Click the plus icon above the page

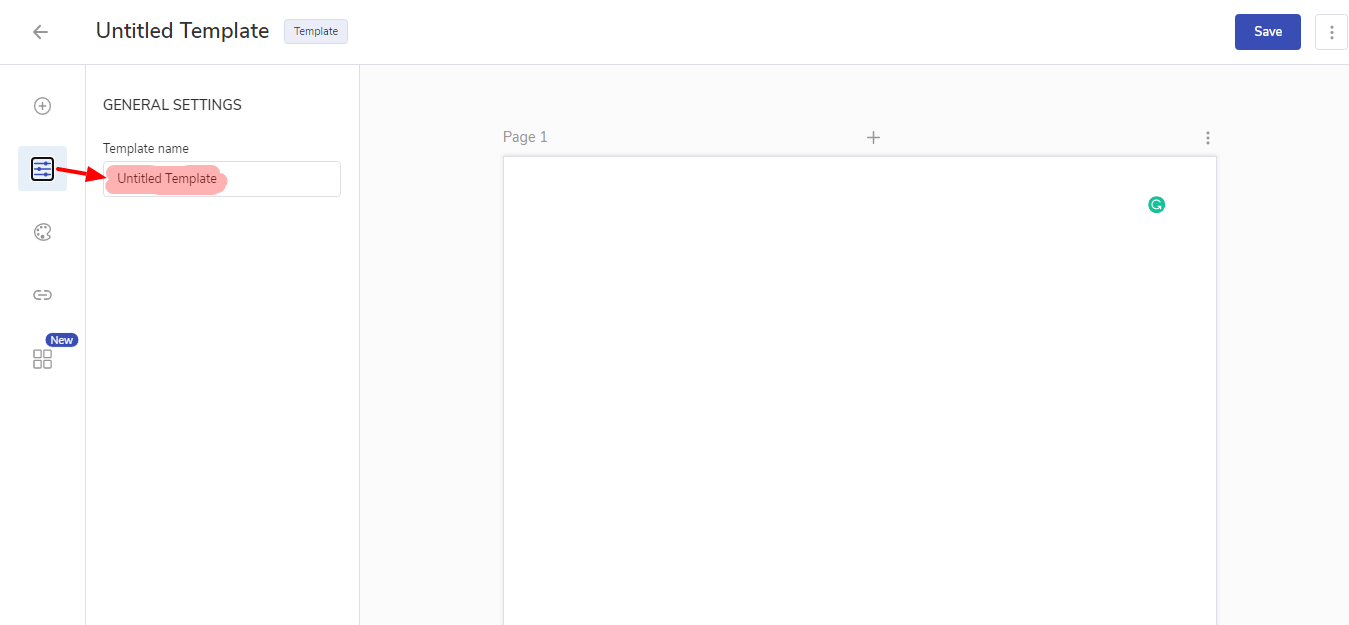[873, 138]
